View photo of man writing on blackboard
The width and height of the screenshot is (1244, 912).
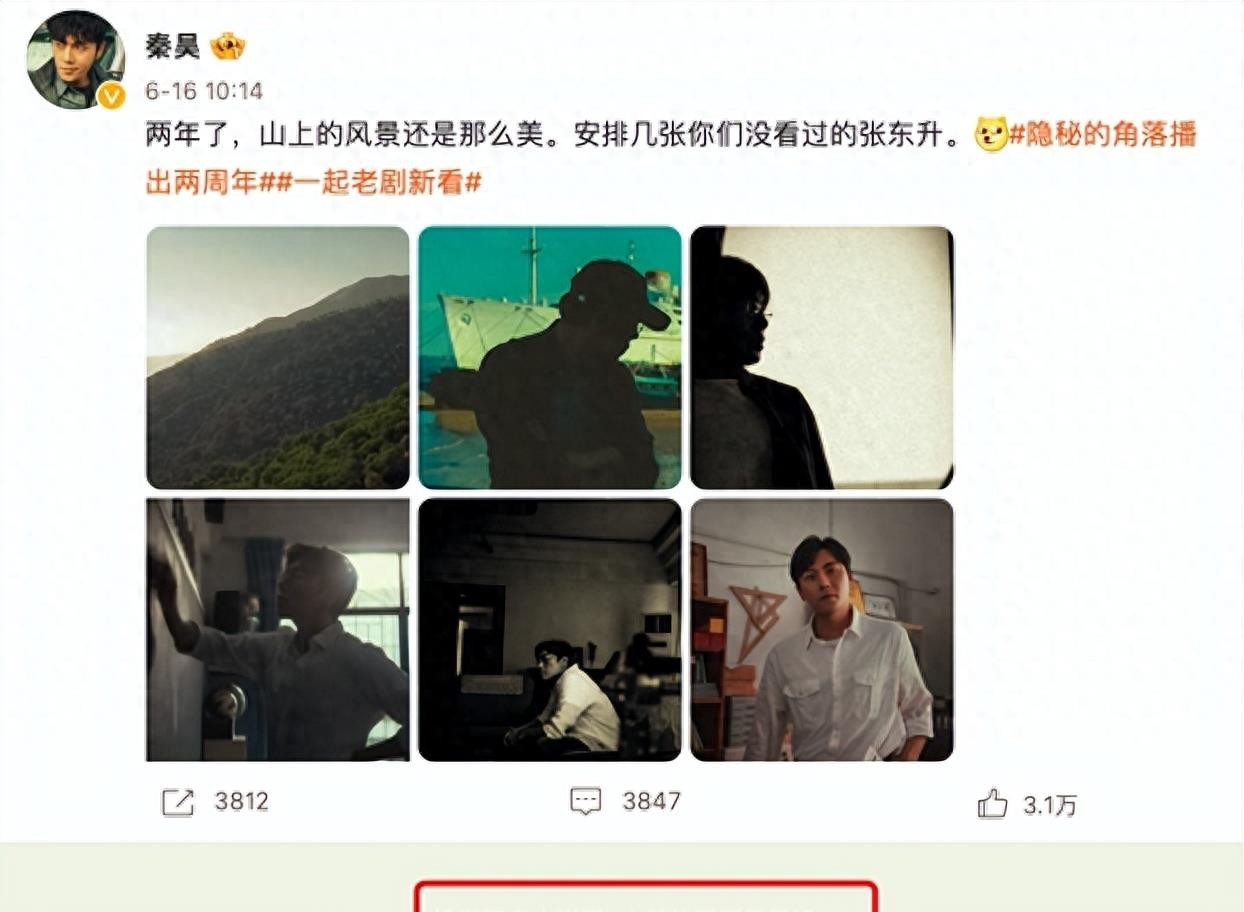click(278, 630)
